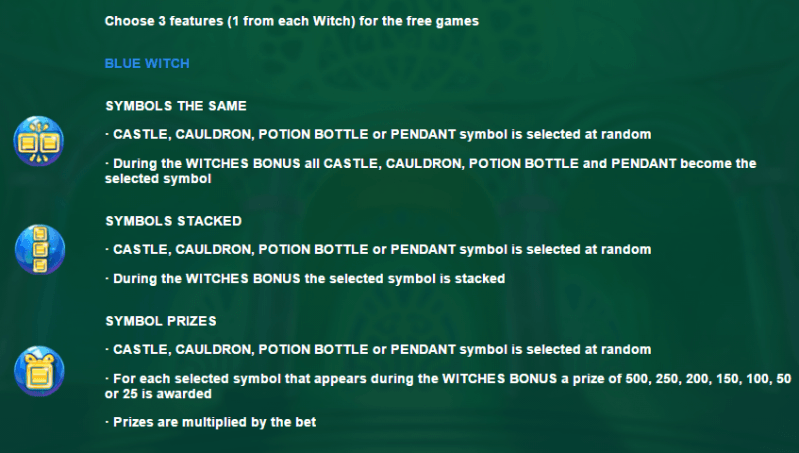799x453 pixels.
Task: Click the SYMBOL PRIZES title
Action: (161, 321)
